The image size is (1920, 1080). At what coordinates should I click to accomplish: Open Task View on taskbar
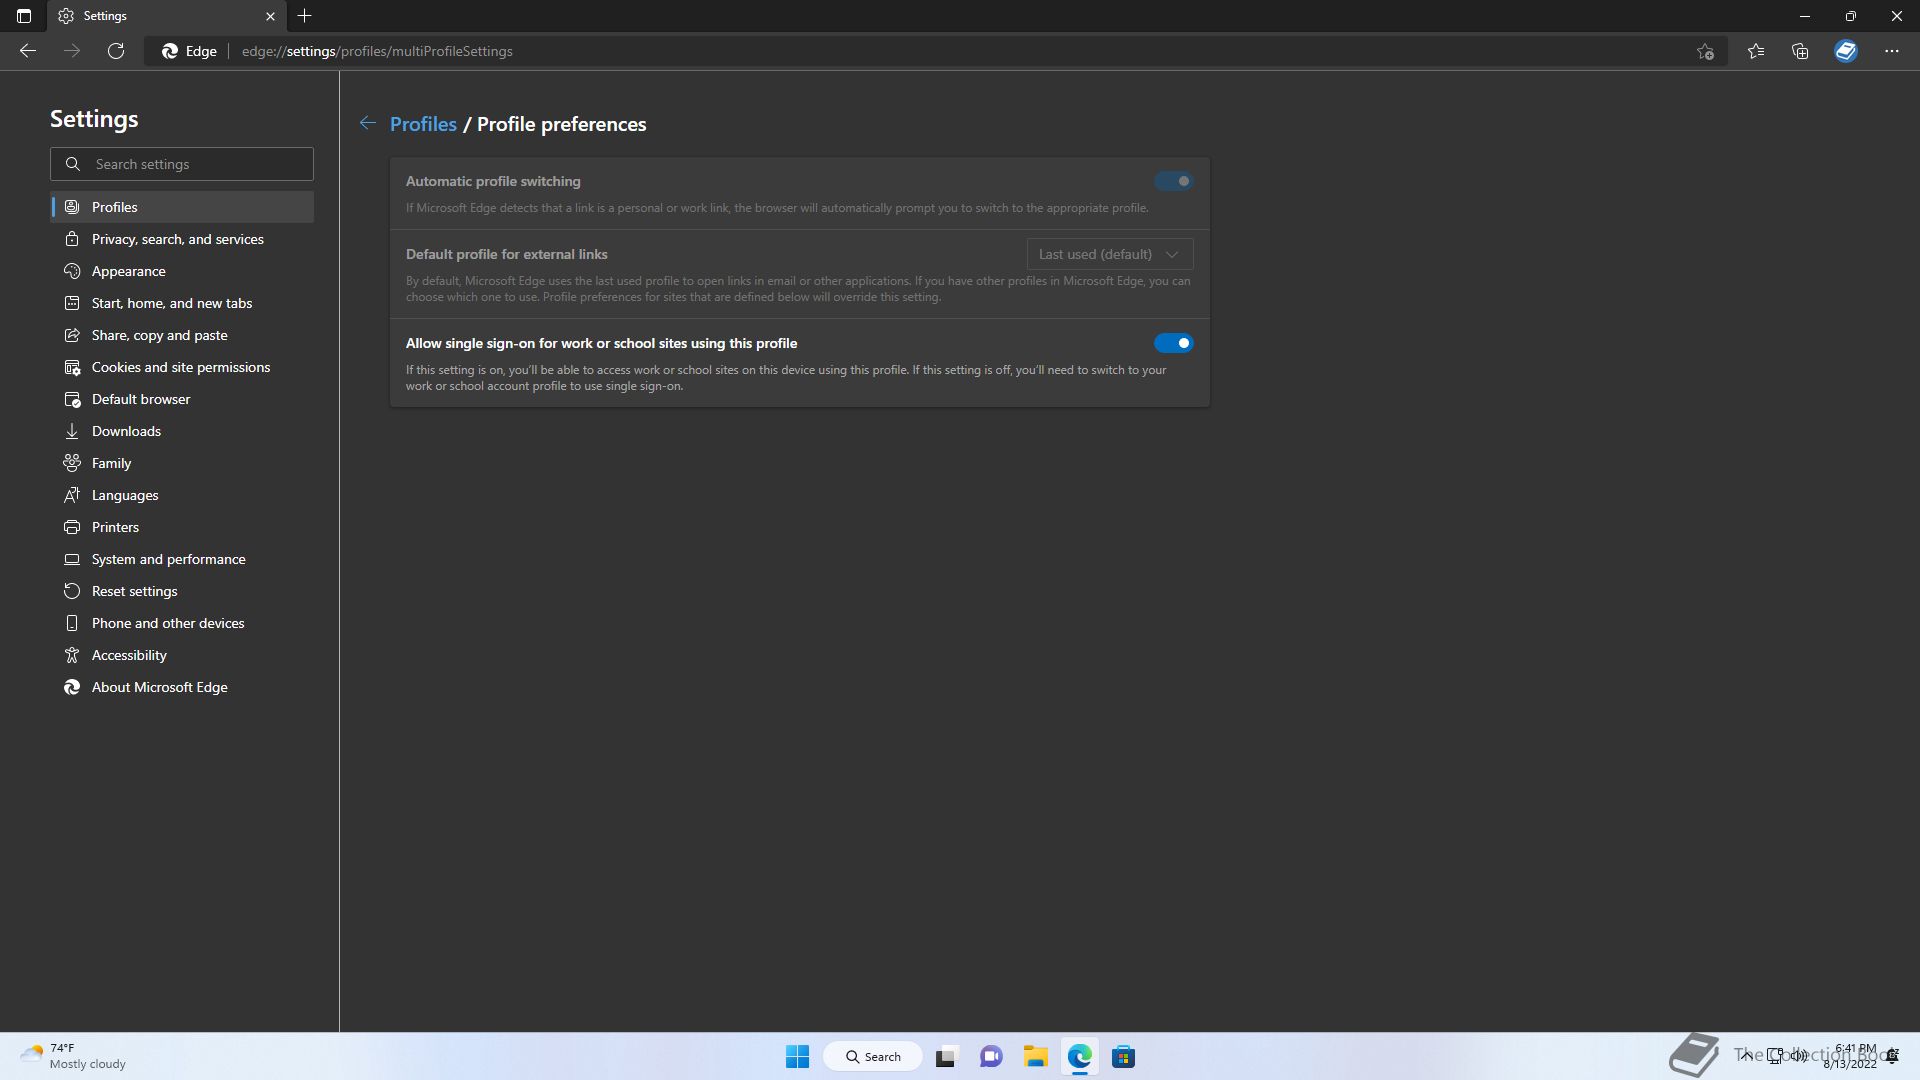946,1056
